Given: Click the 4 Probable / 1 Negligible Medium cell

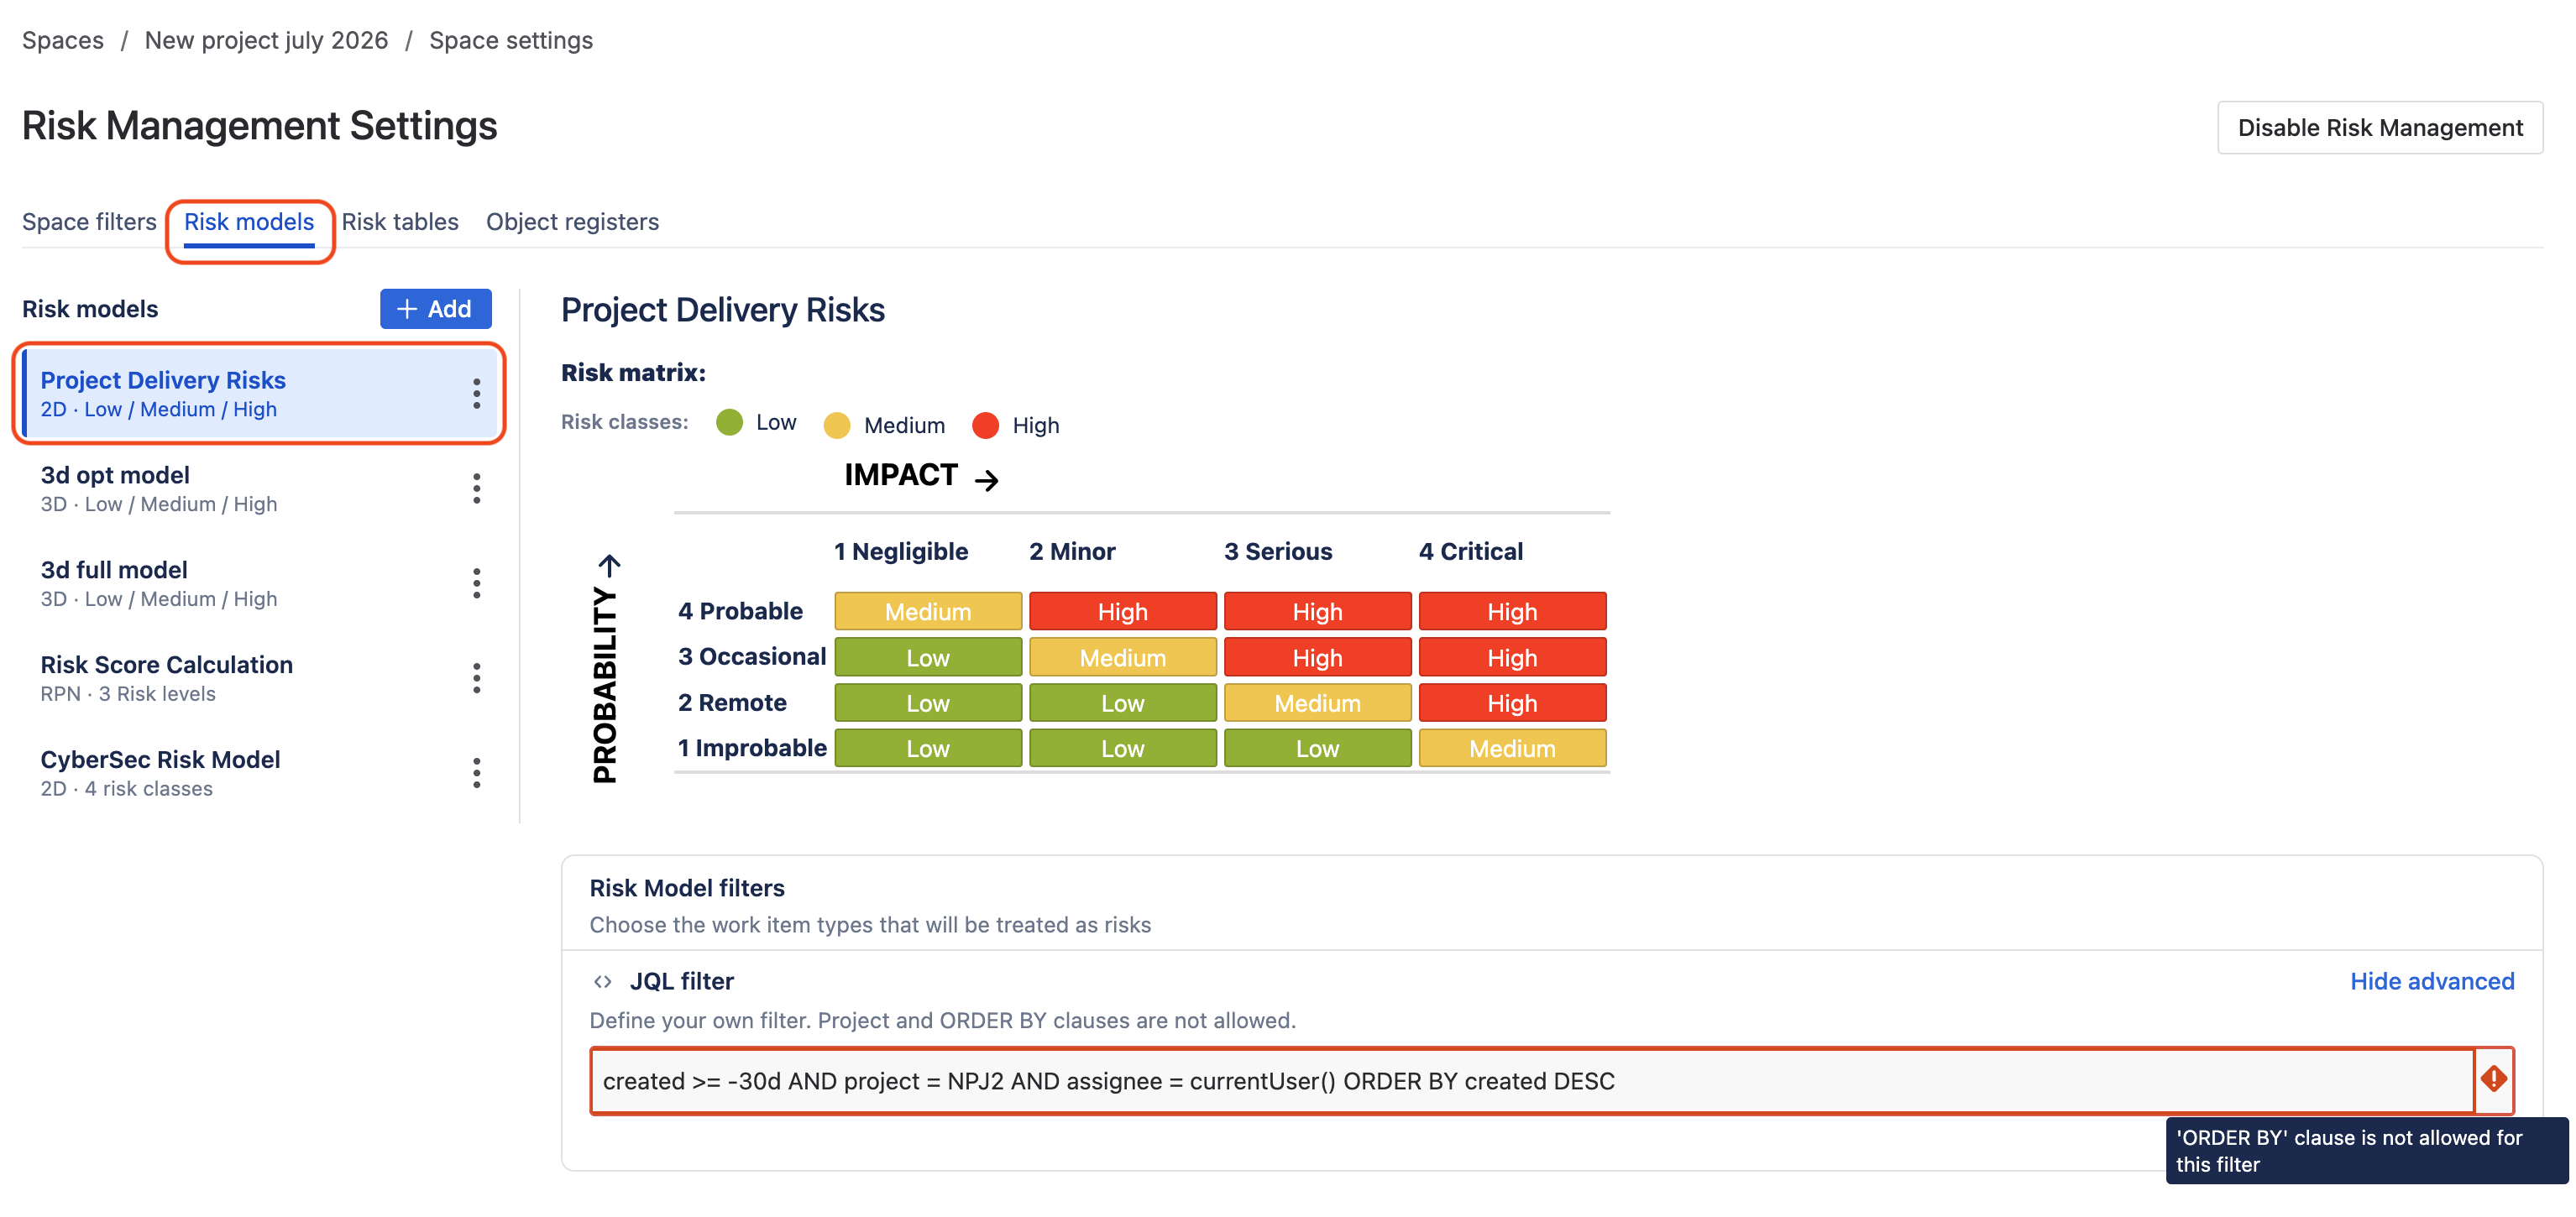Looking at the screenshot, I should [927, 611].
